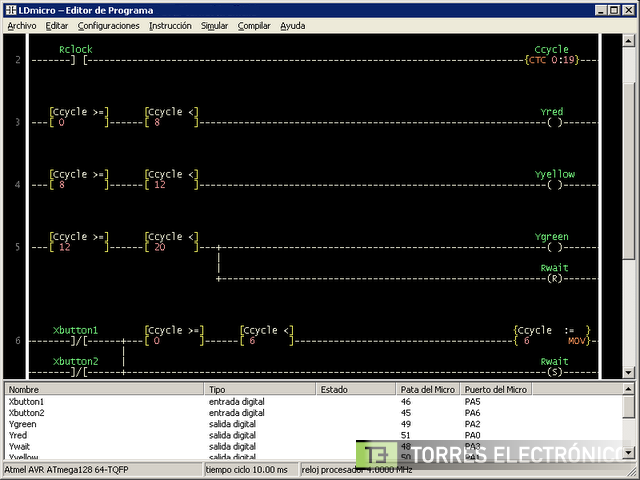Select the Xbutton1 row in I/O list
Image resolution: width=640 pixels, height=480 pixels.
click(313, 402)
